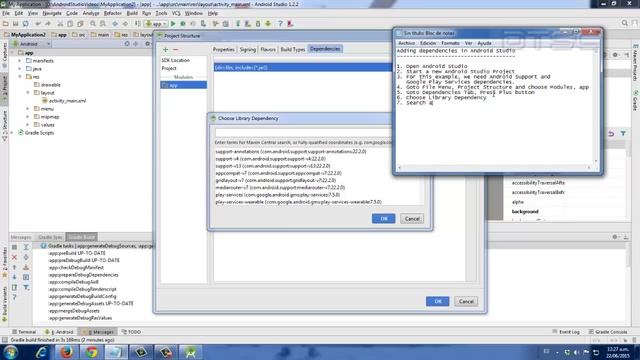Expand the values folder
This screenshot has width=640, height=360.
(28, 124)
